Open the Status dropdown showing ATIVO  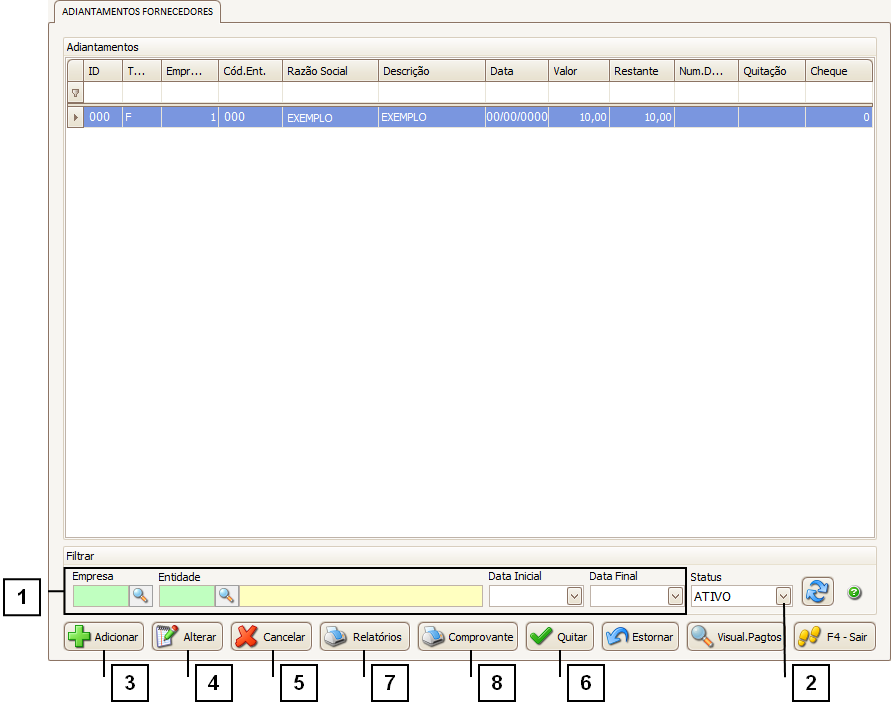[x=783, y=596]
